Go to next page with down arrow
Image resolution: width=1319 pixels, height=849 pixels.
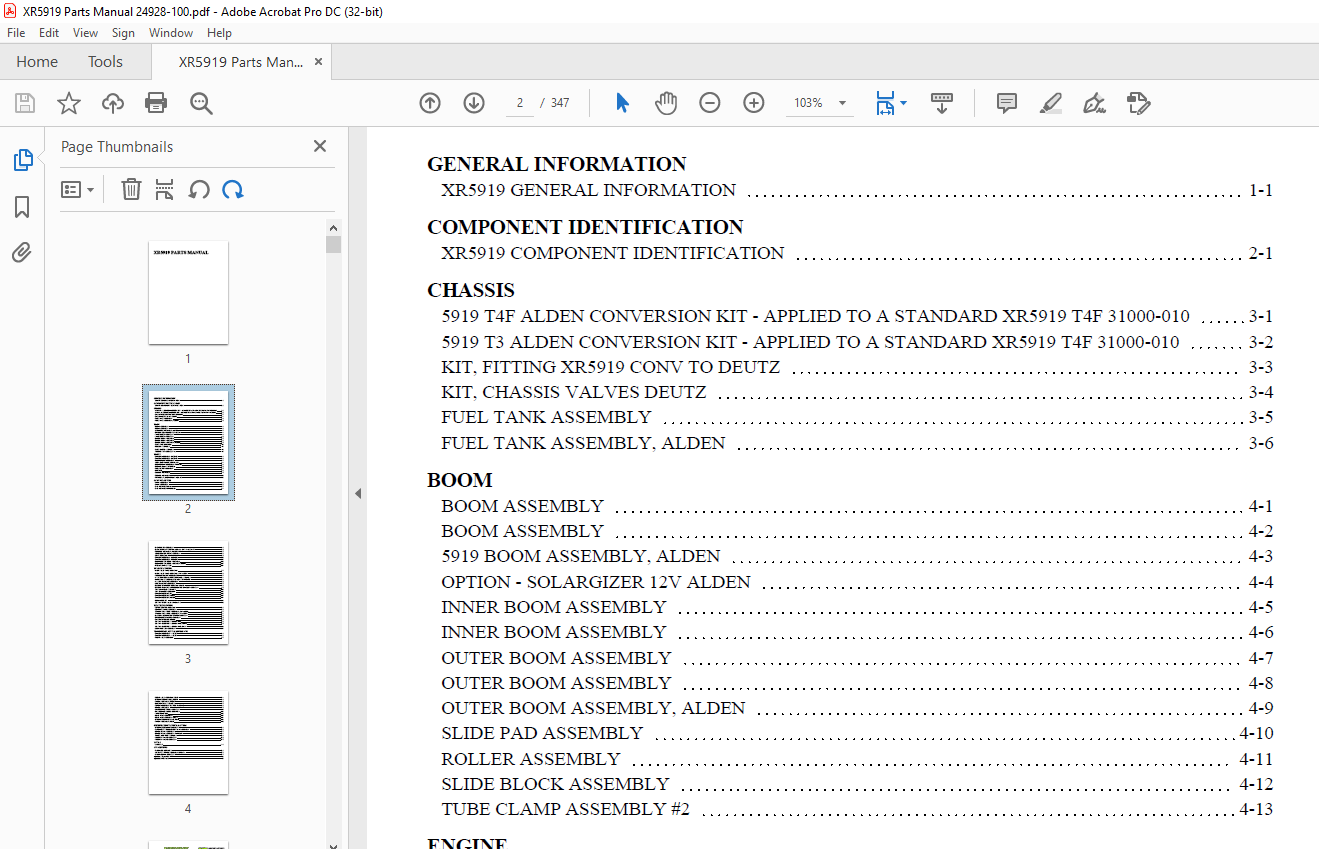[x=474, y=103]
